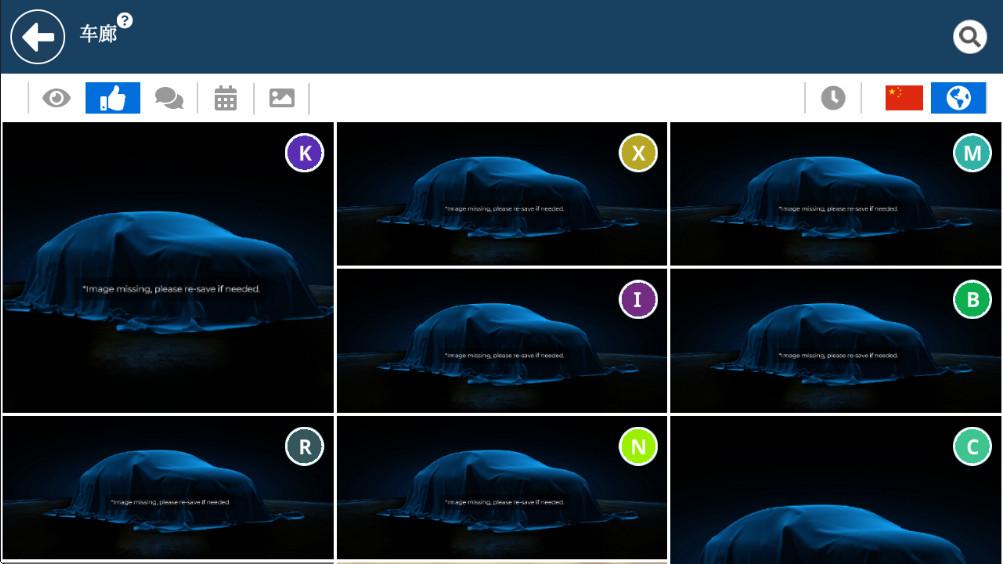Toggle the thumbs-up most liked filter

pos(113,98)
